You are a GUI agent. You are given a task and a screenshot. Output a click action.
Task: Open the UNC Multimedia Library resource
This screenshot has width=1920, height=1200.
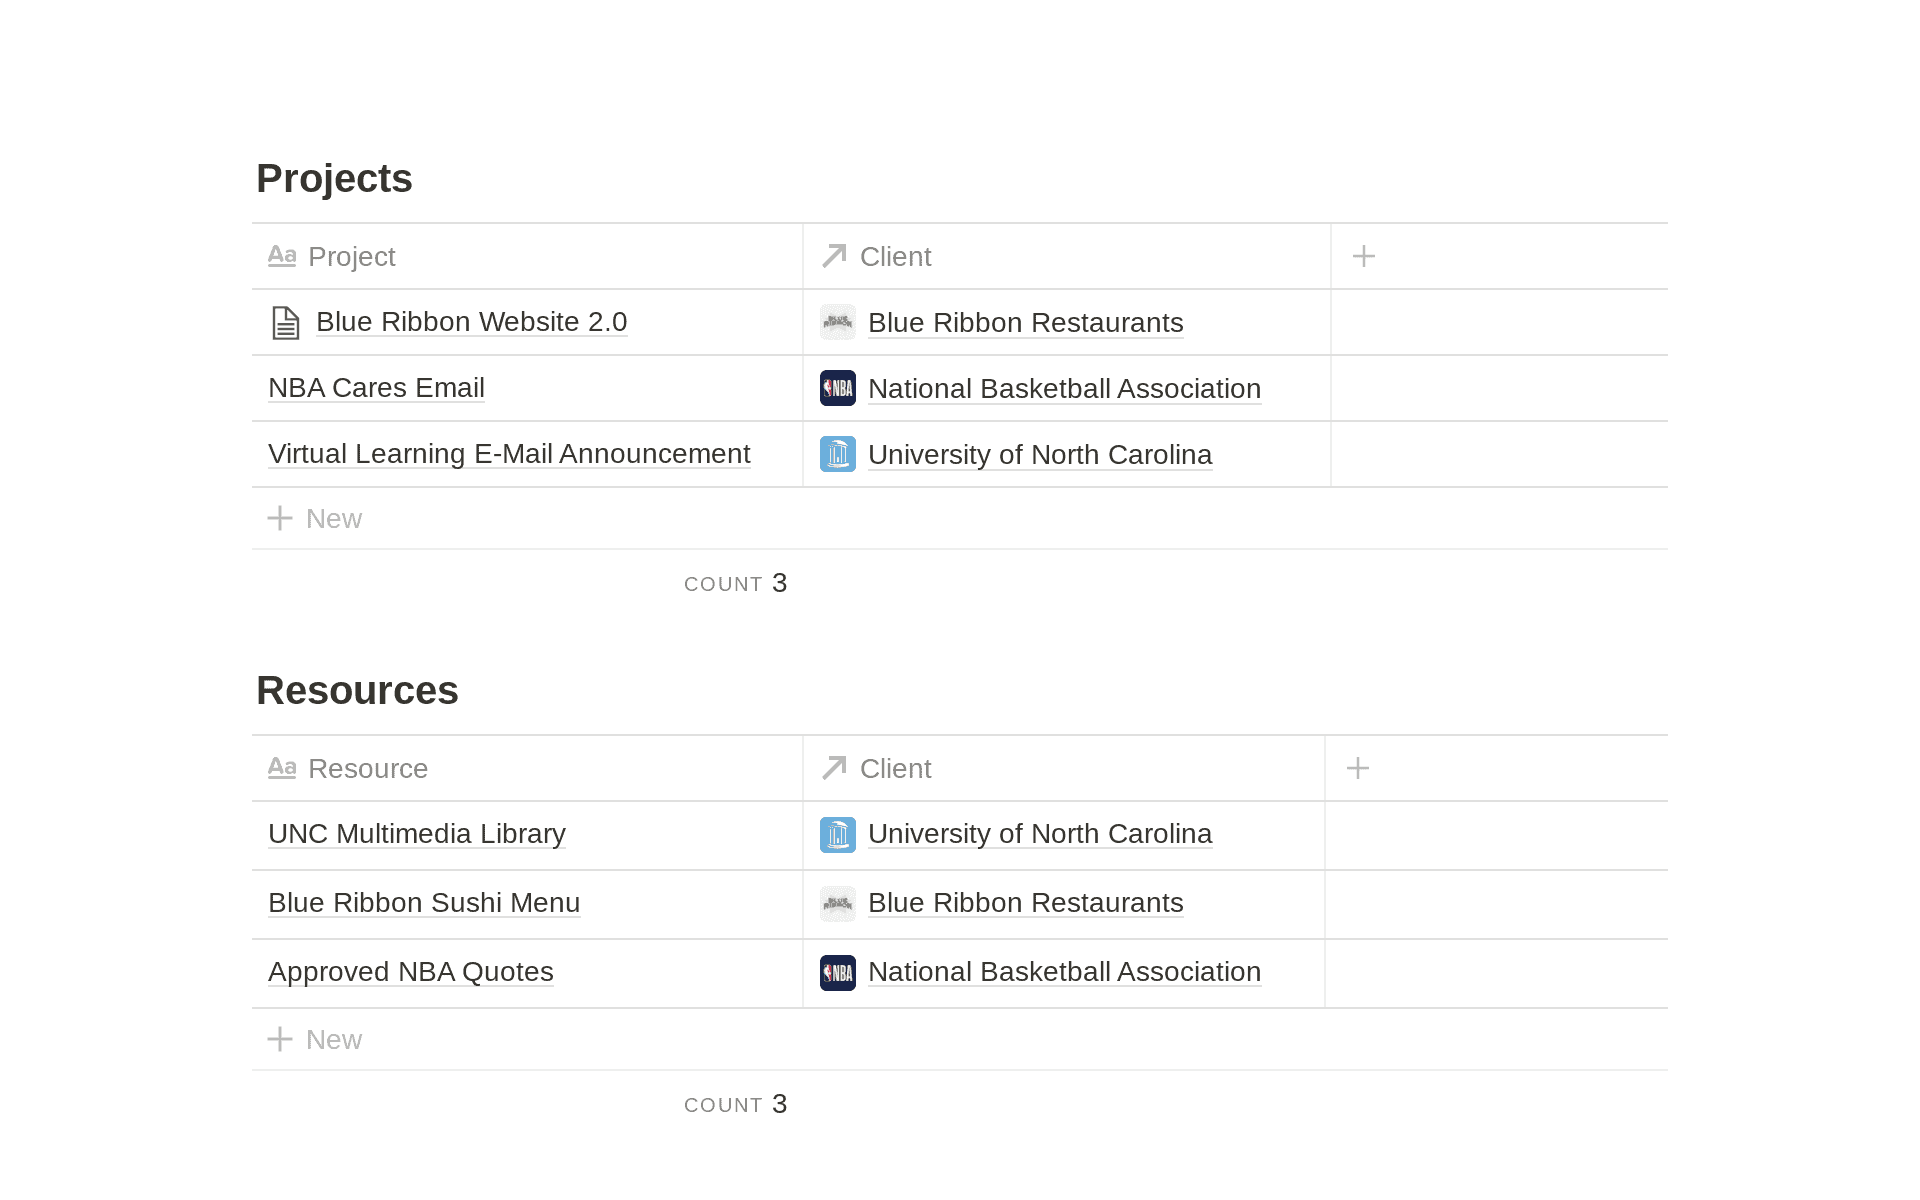(x=416, y=834)
